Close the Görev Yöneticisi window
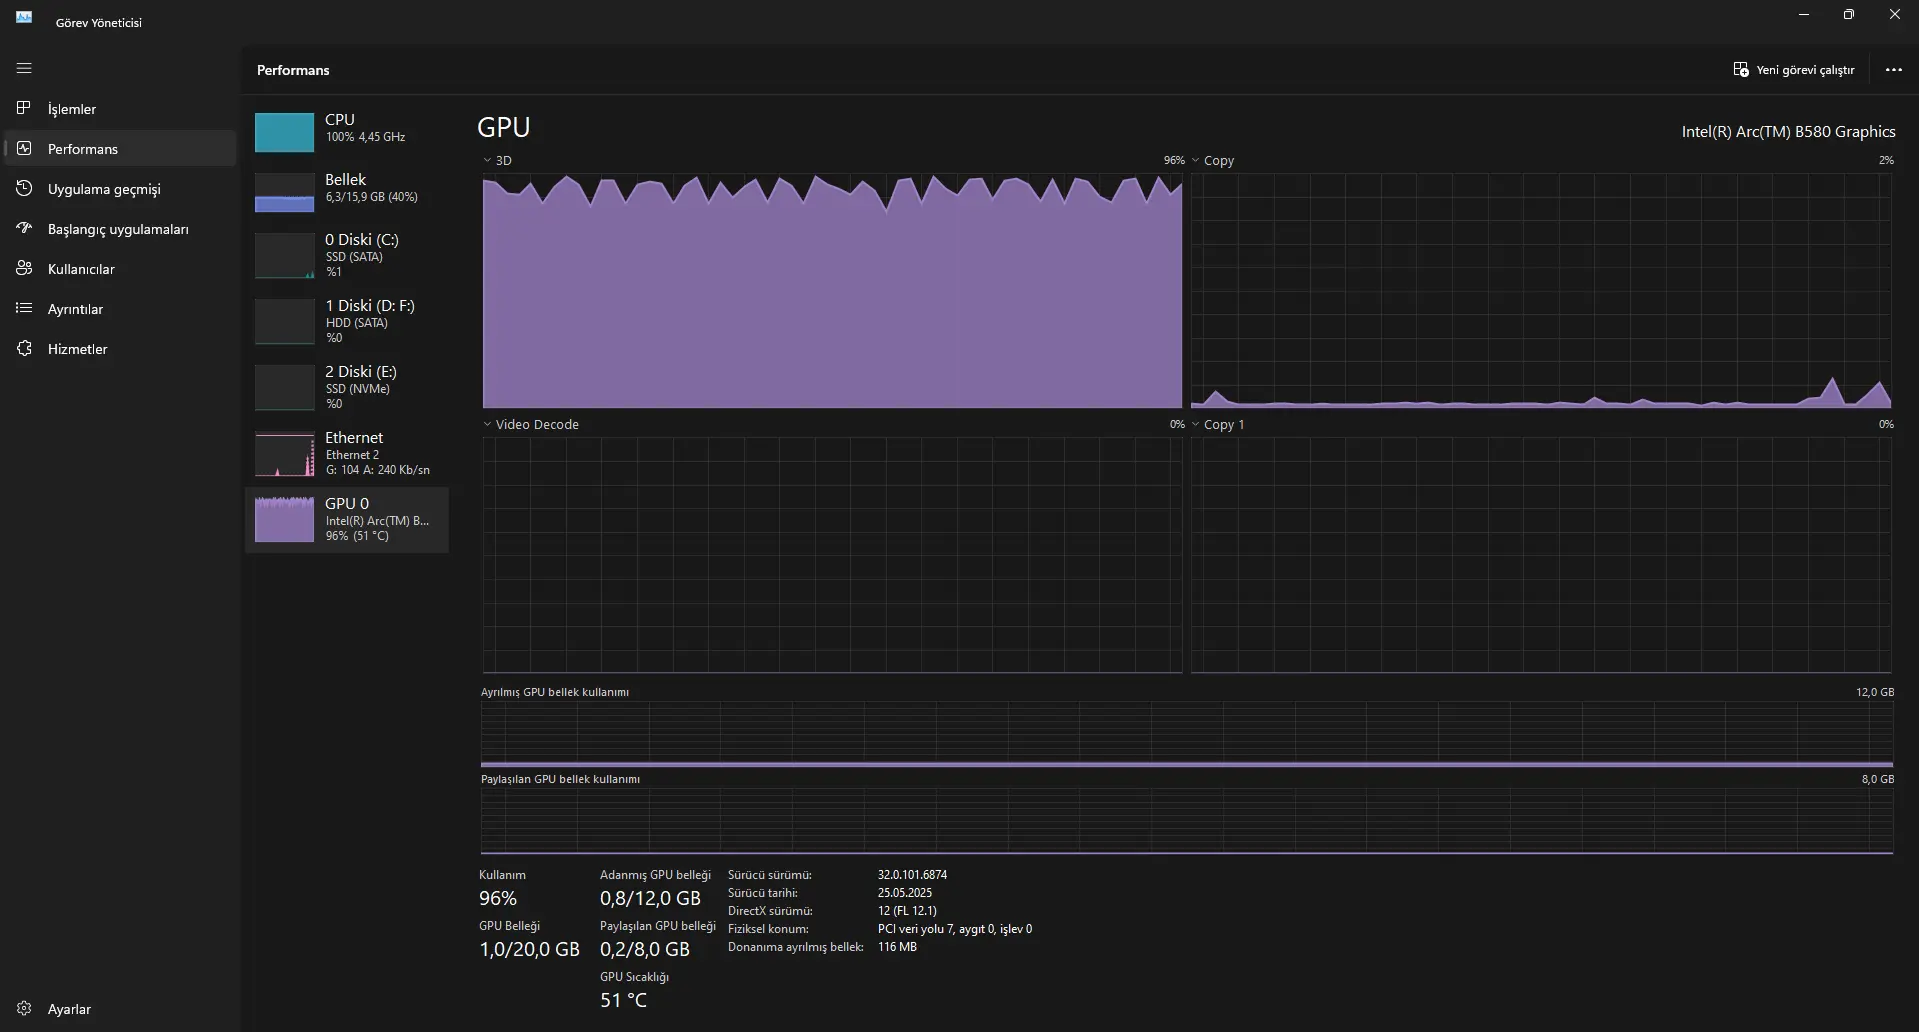The image size is (1919, 1032). pyautogui.click(x=1895, y=15)
